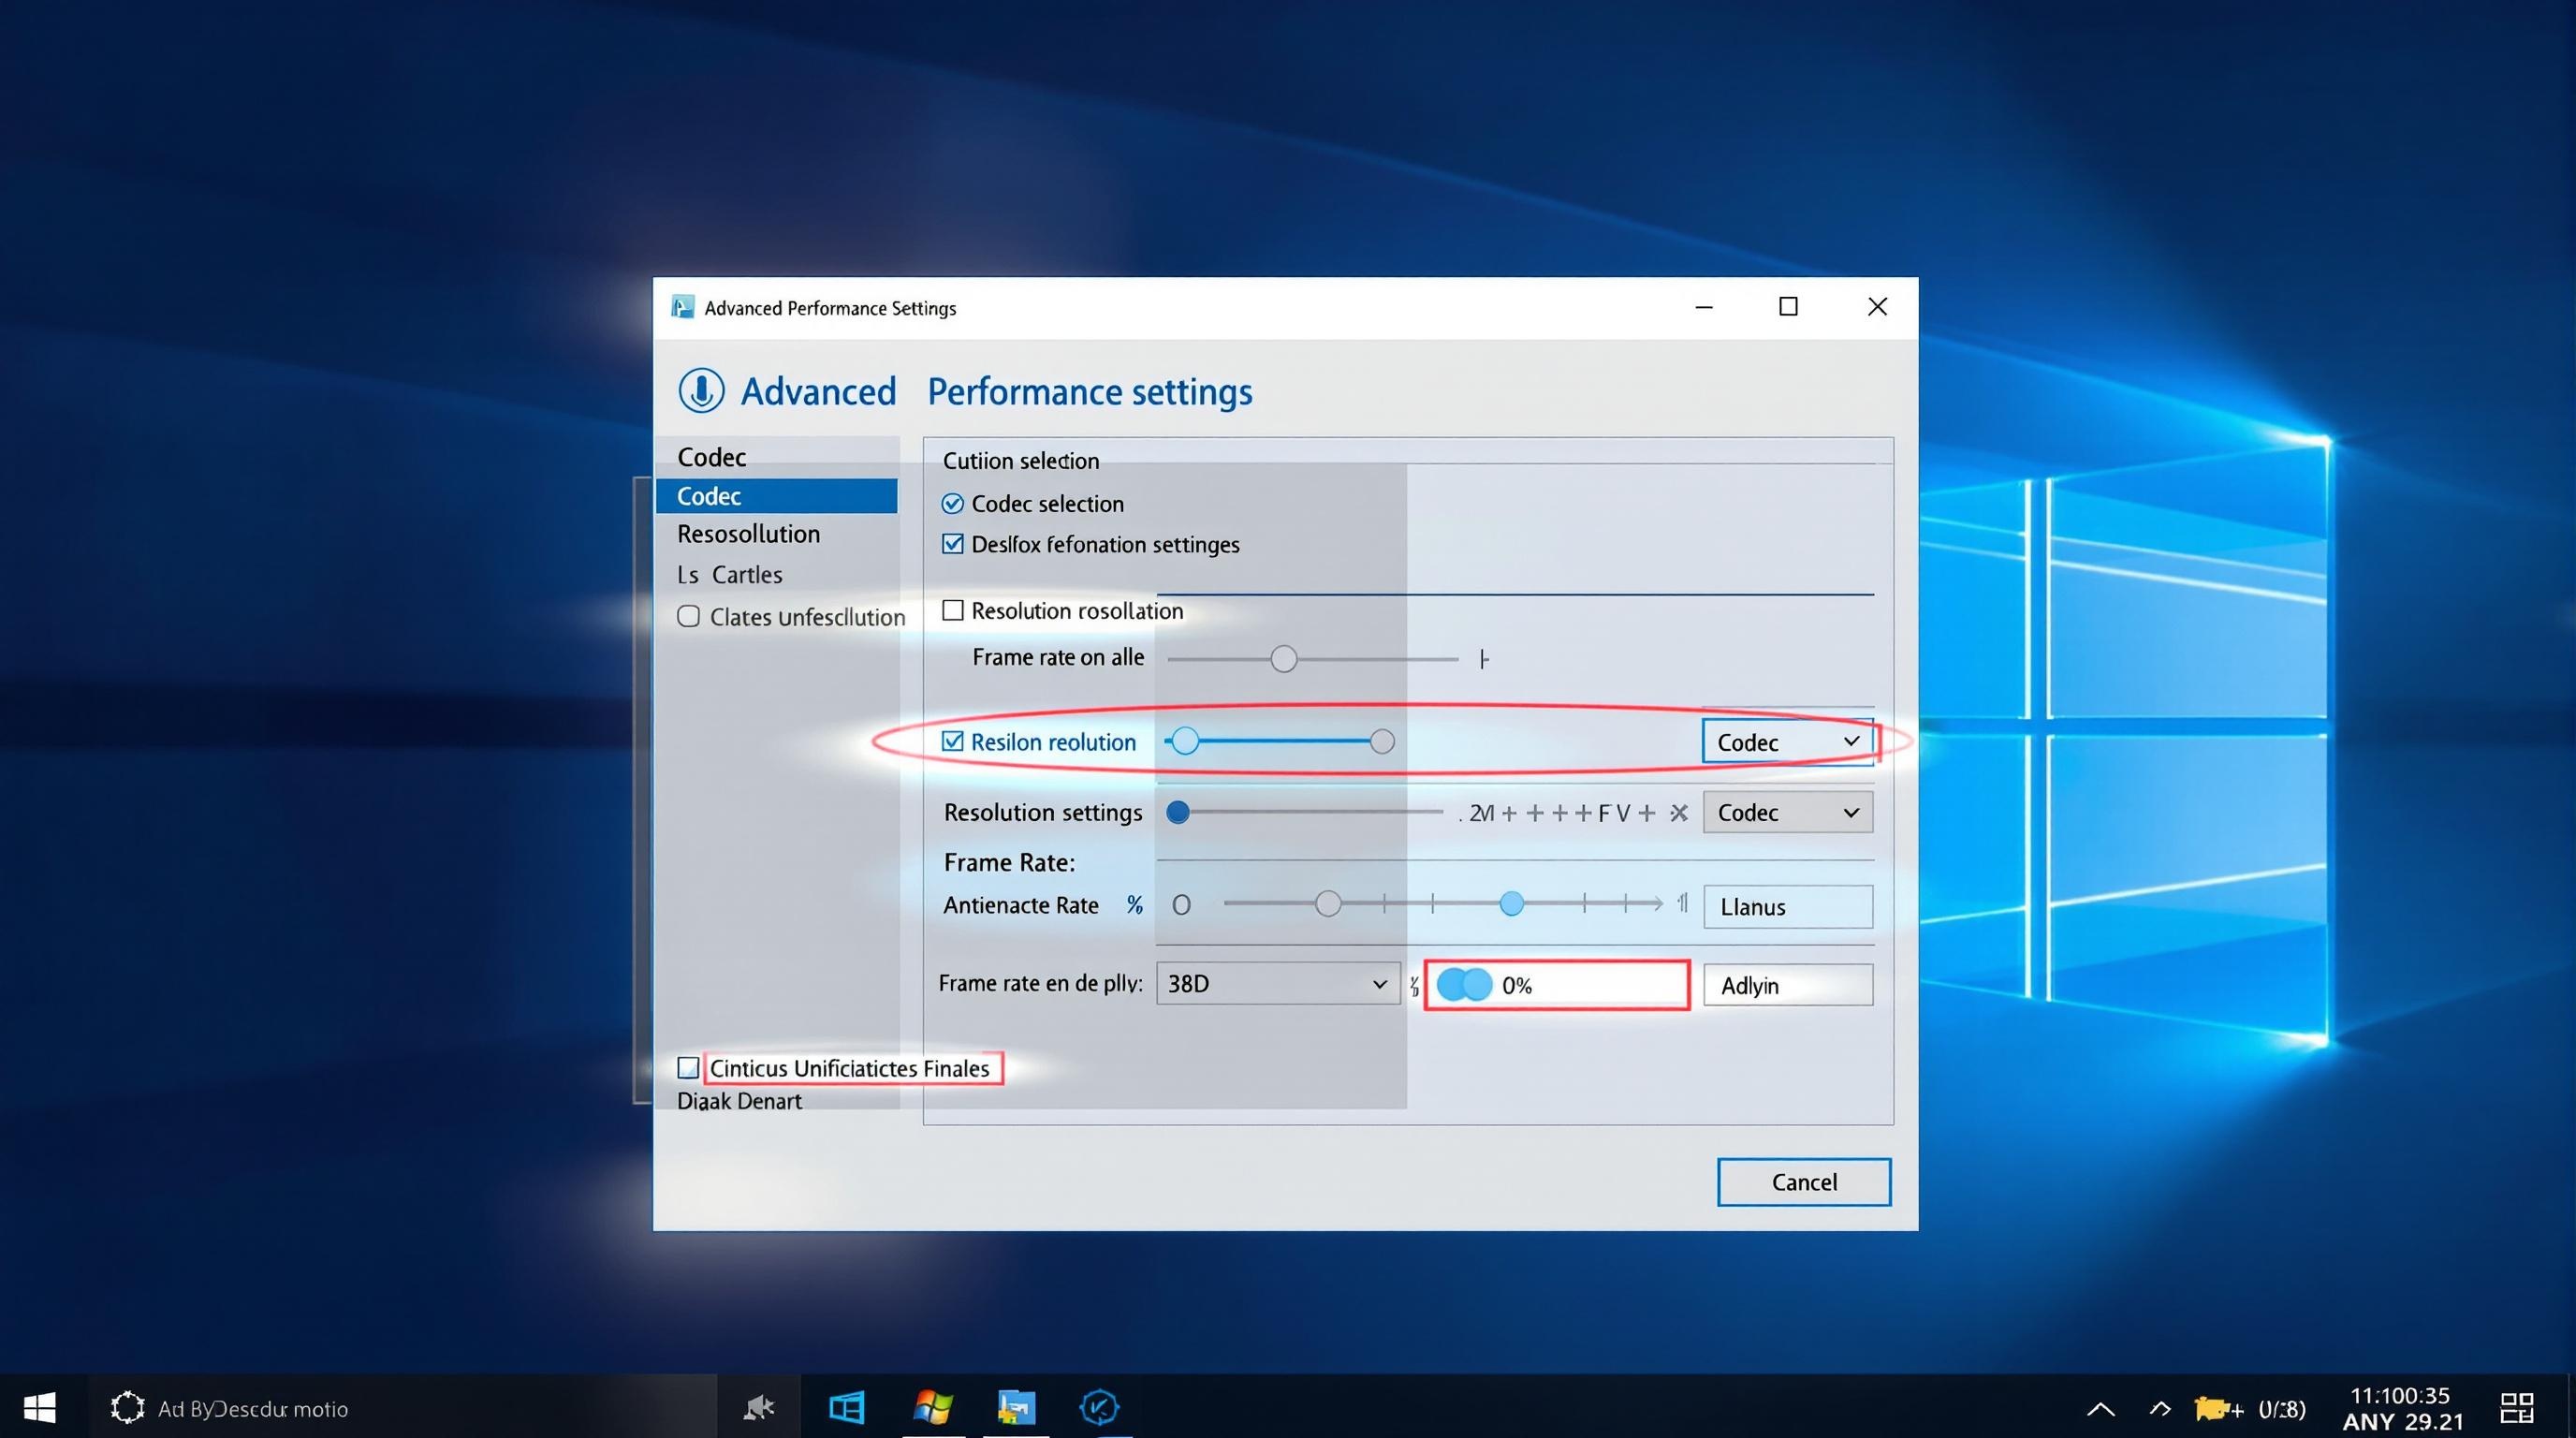
Task: Tick the Clates unfescllution checkbox
Action: tap(688, 616)
